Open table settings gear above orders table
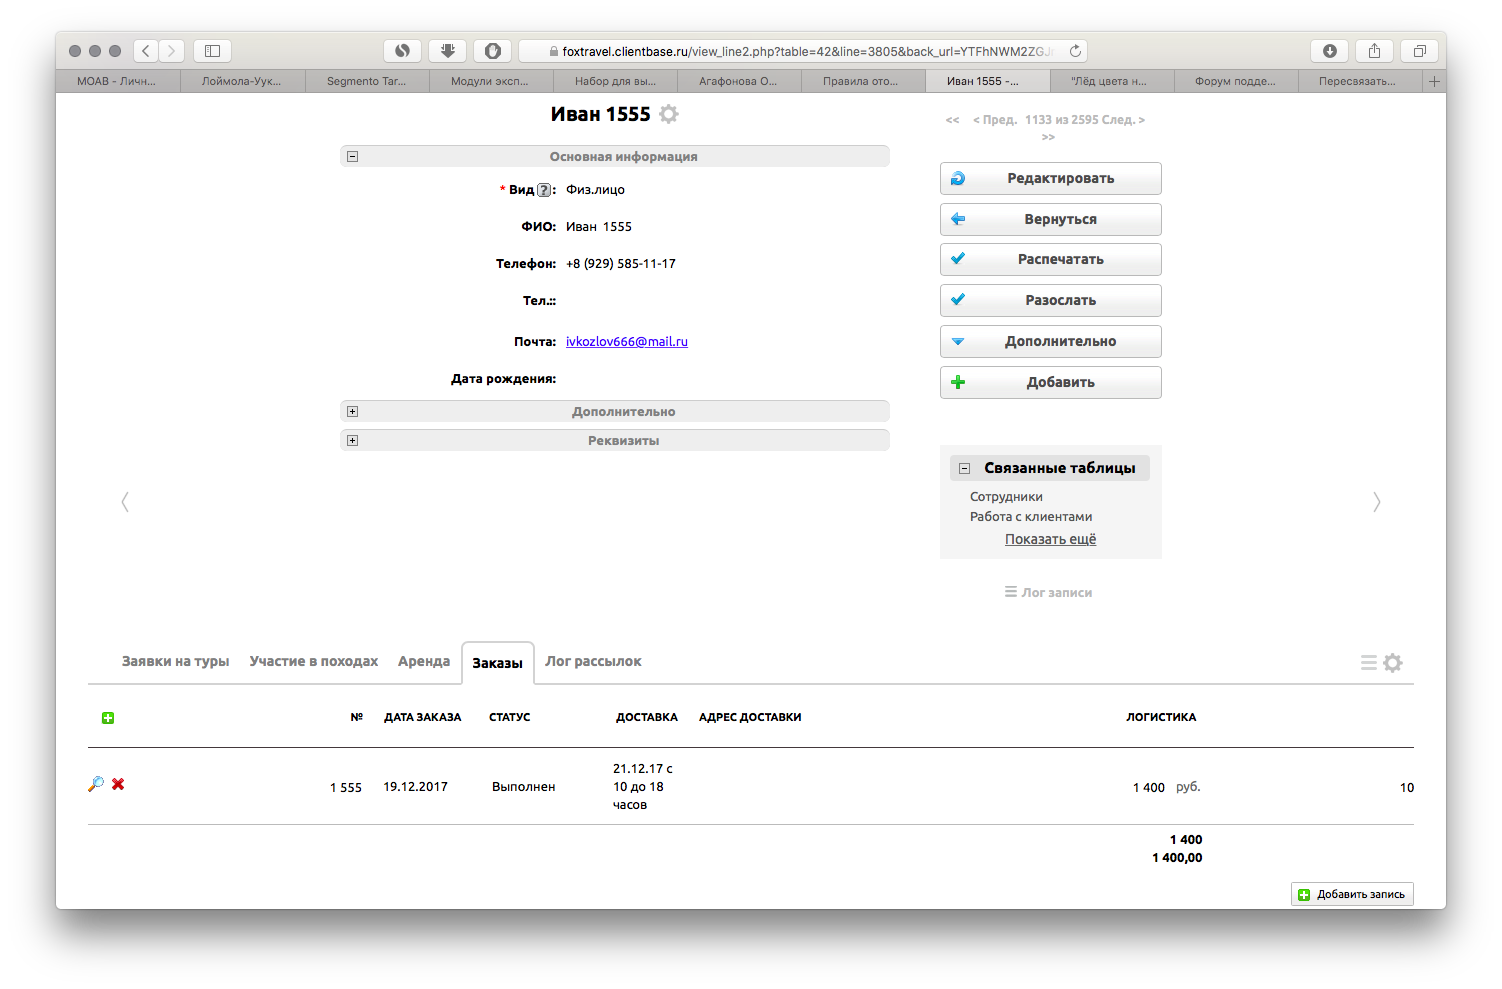 click(1393, 663)
